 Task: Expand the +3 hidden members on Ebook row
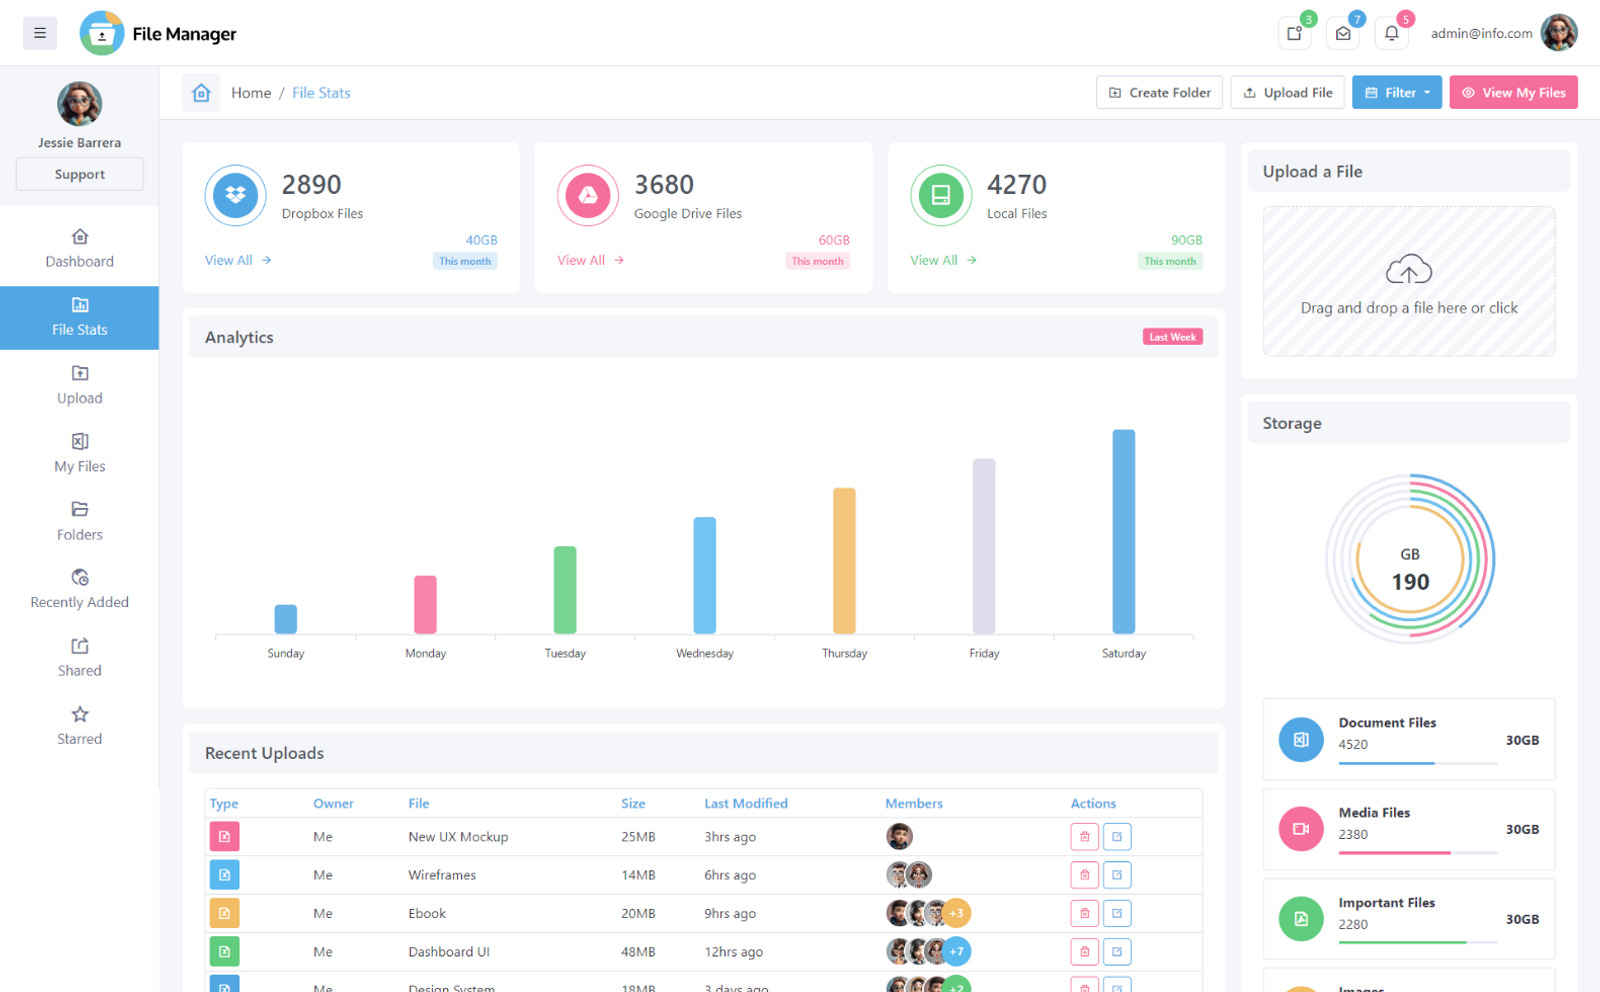(x=957, y=913)
